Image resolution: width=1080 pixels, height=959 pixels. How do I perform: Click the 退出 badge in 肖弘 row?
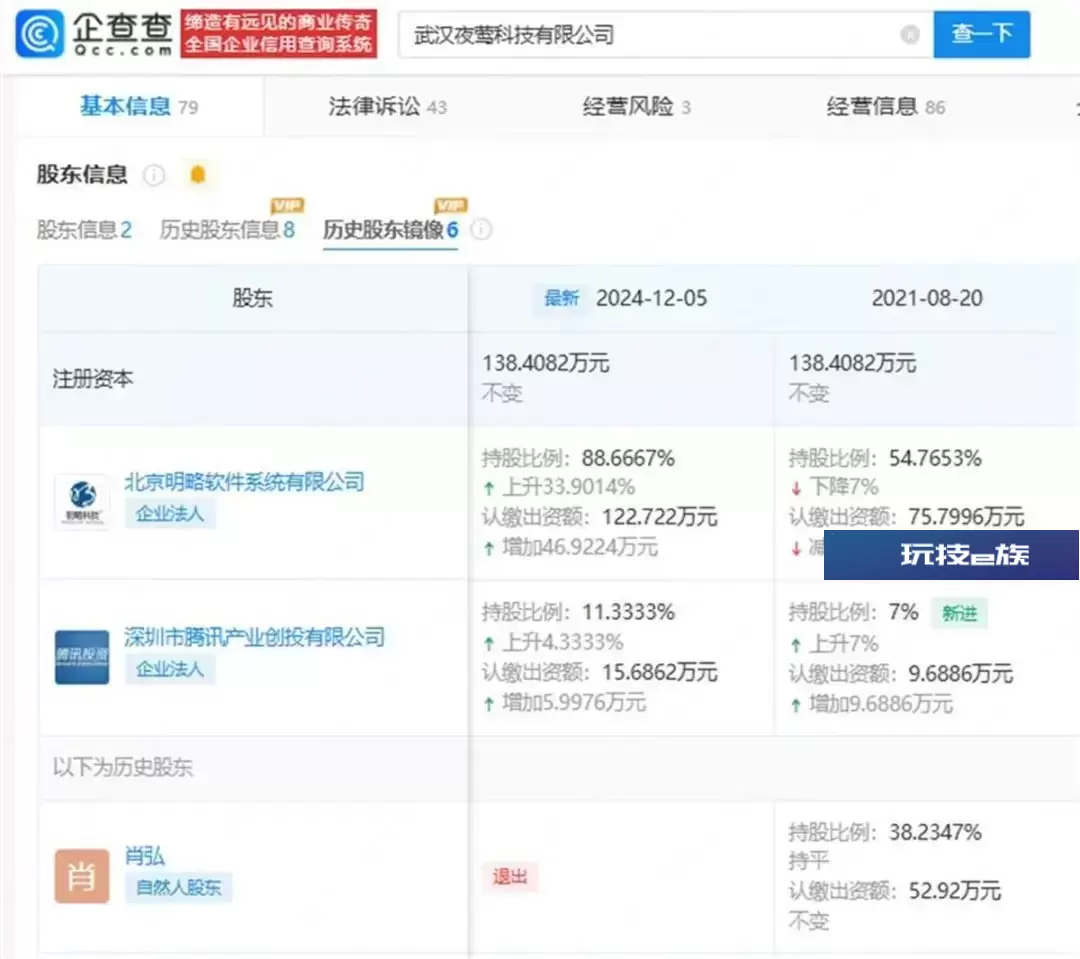point(510,876)
